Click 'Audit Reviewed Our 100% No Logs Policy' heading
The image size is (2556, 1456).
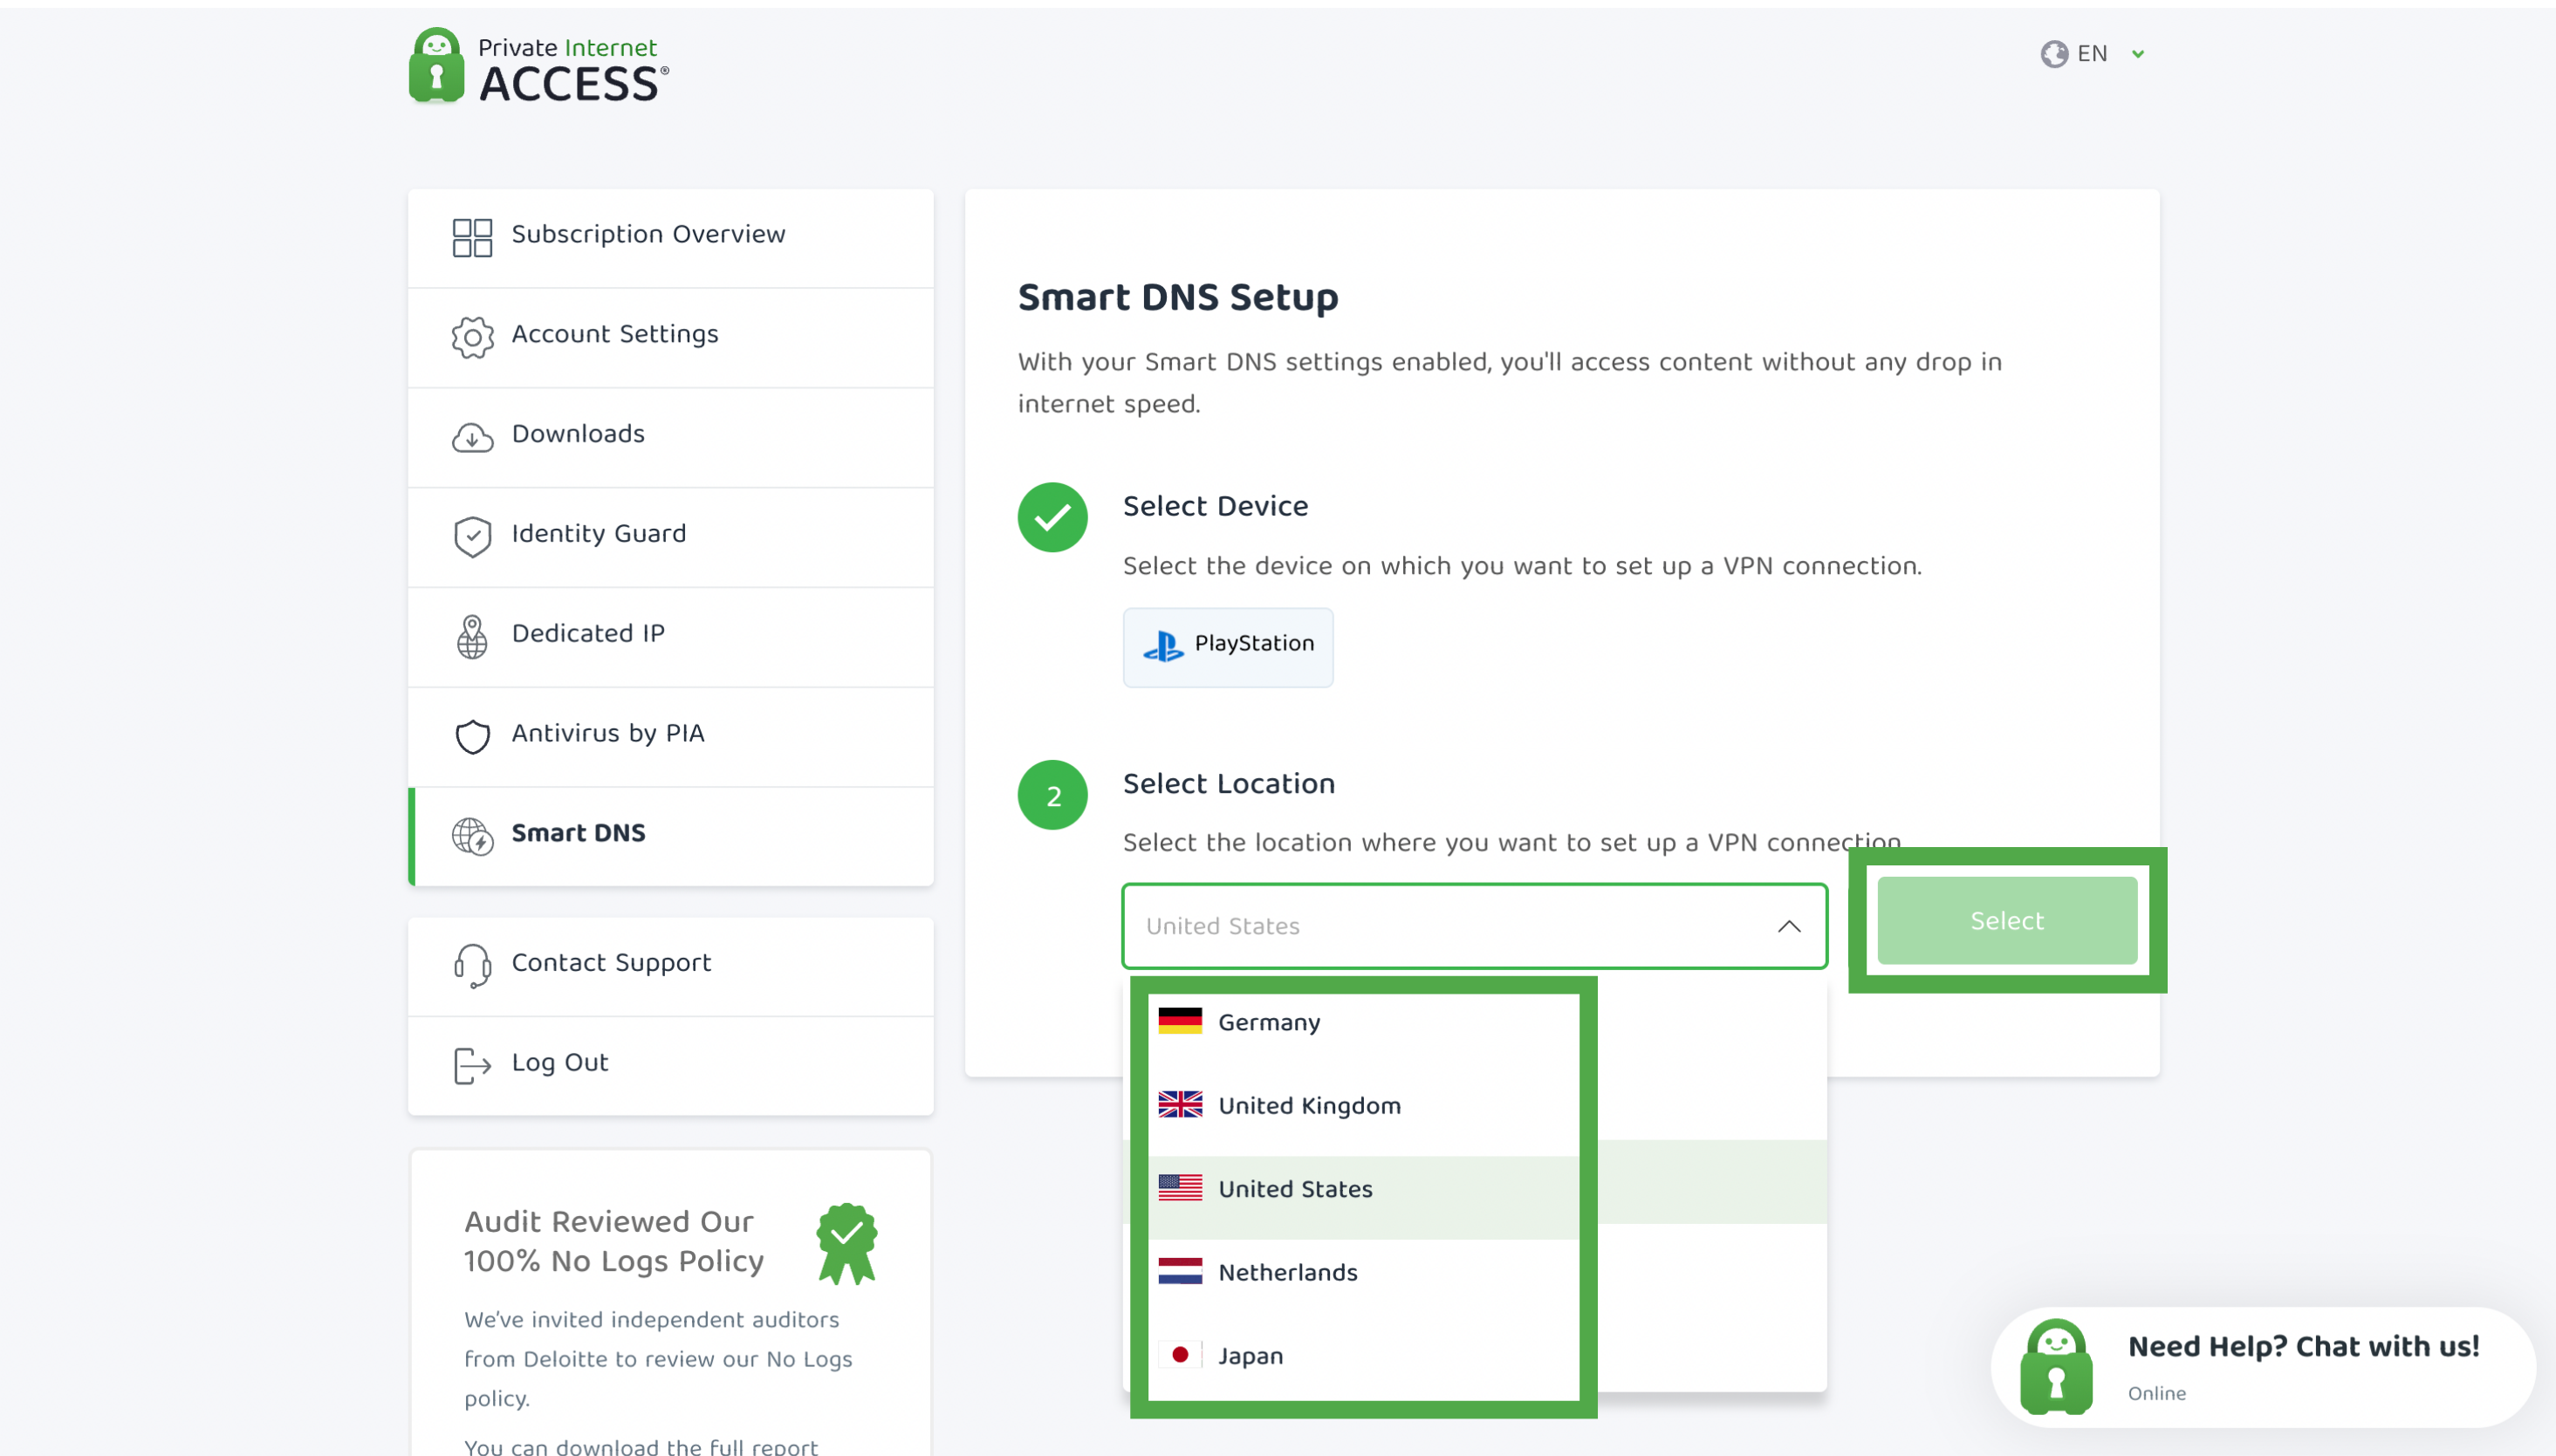click(x=613, y=1241)
